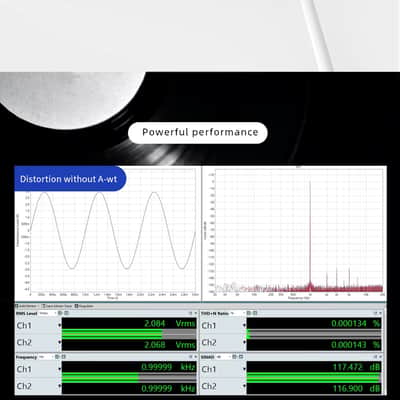The width and height of the screenshot is (400, 400).
Task: Click the THD+N Ratio meter bar
Action: coord(314,334)
